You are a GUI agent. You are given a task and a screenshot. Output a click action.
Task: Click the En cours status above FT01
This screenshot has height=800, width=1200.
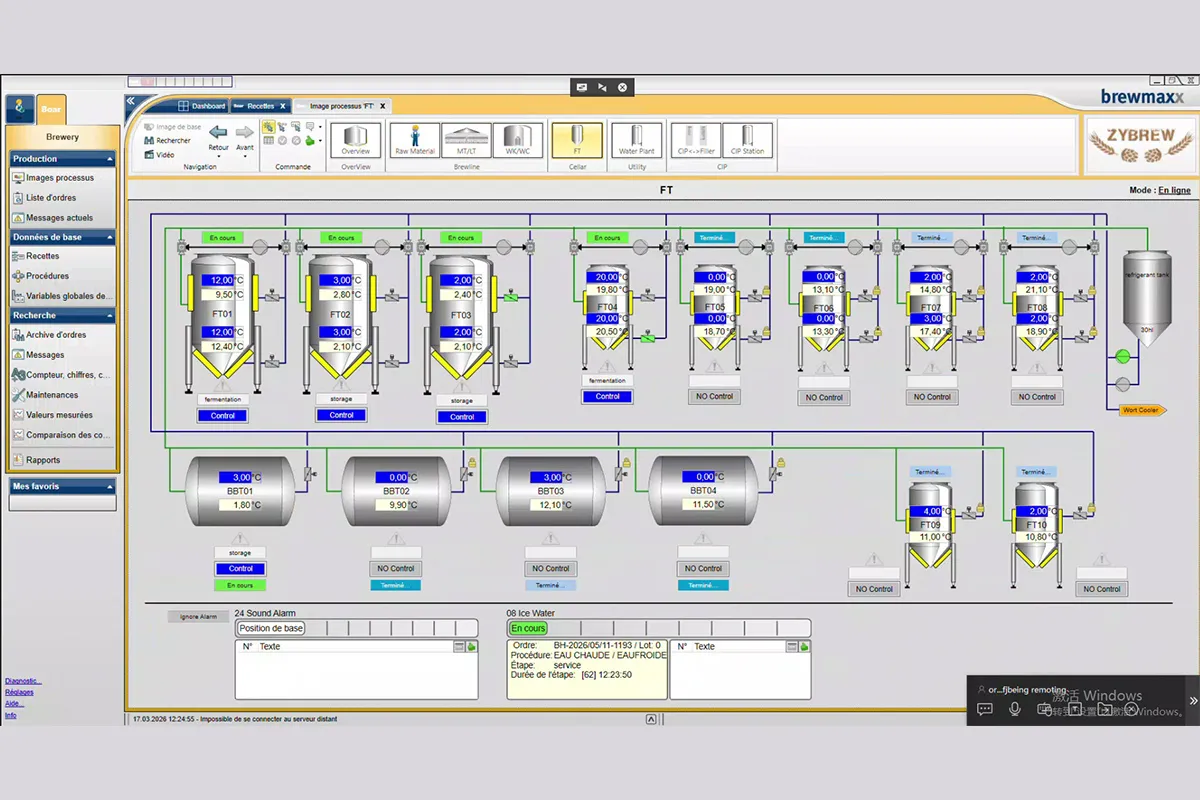click(x=222, y=238)
